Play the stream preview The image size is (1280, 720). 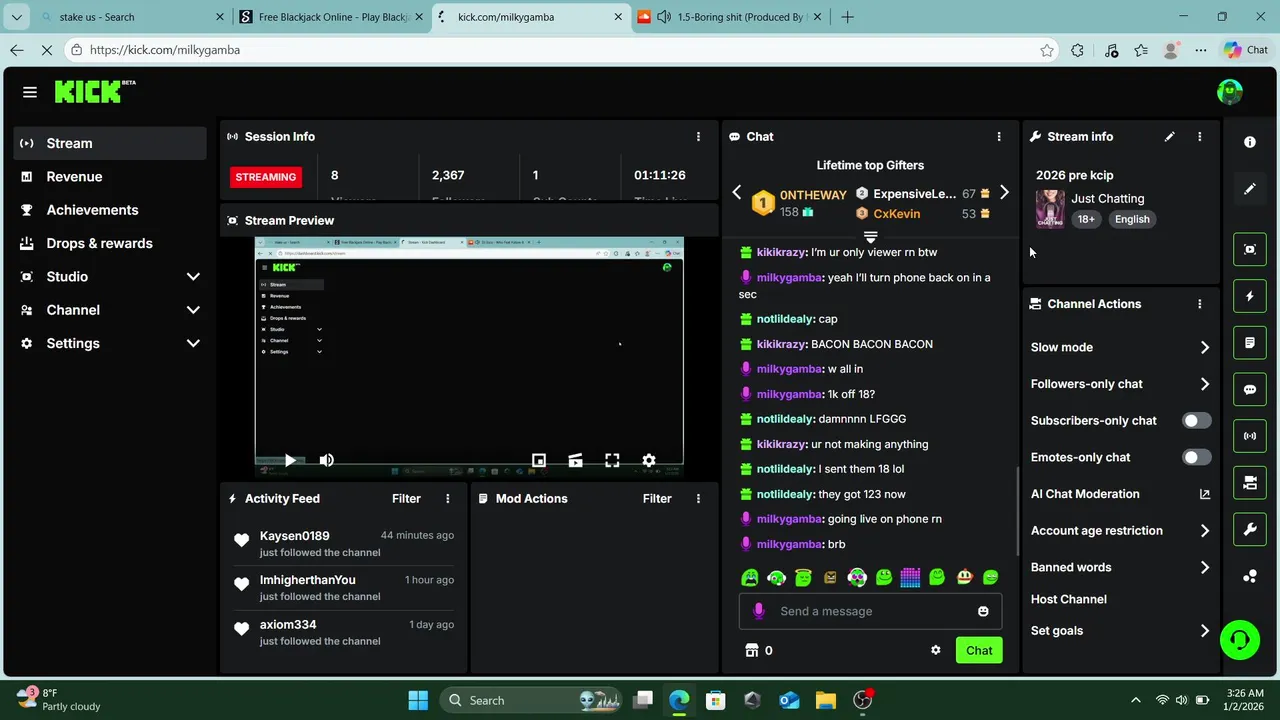[289, 460]
